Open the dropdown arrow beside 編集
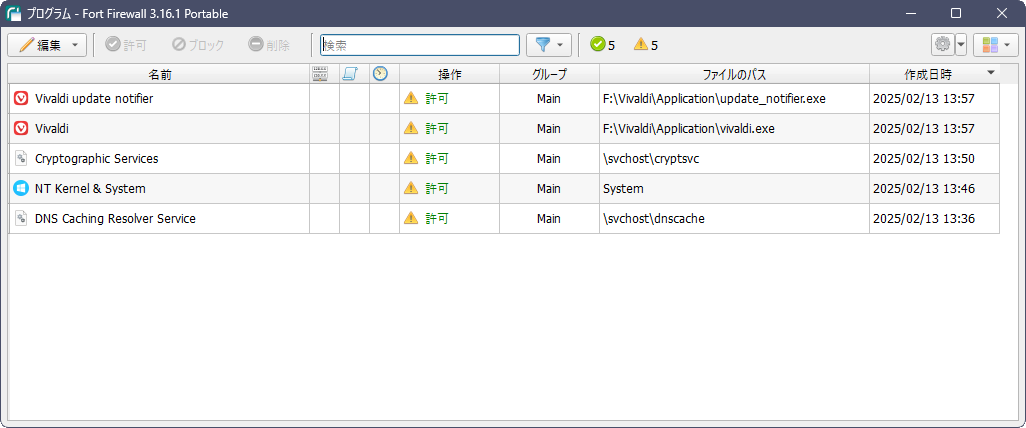The image size is (1026, 428). pyautogui.click(x=75, y=45)
